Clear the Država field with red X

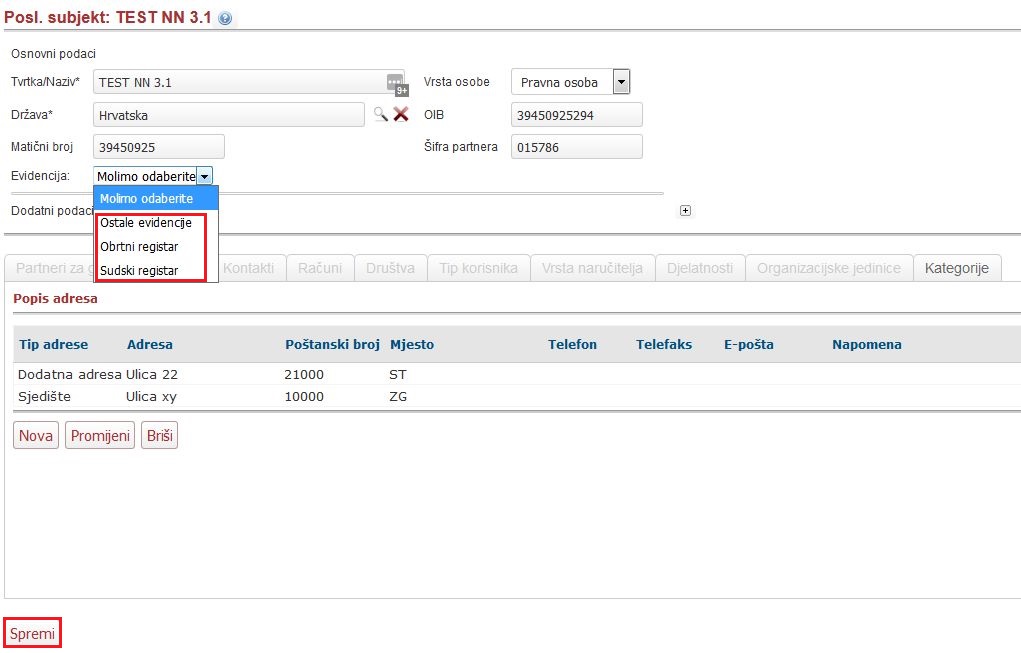coord(401,114)
